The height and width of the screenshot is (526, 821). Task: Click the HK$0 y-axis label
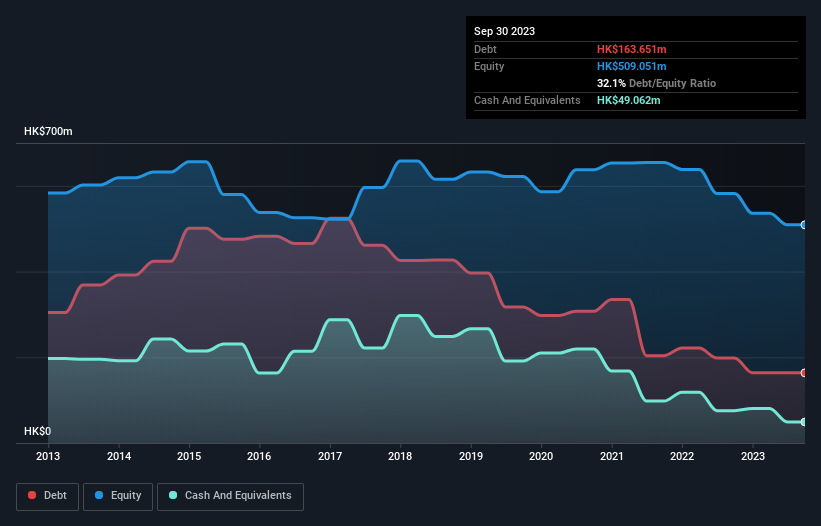(38, 431)
